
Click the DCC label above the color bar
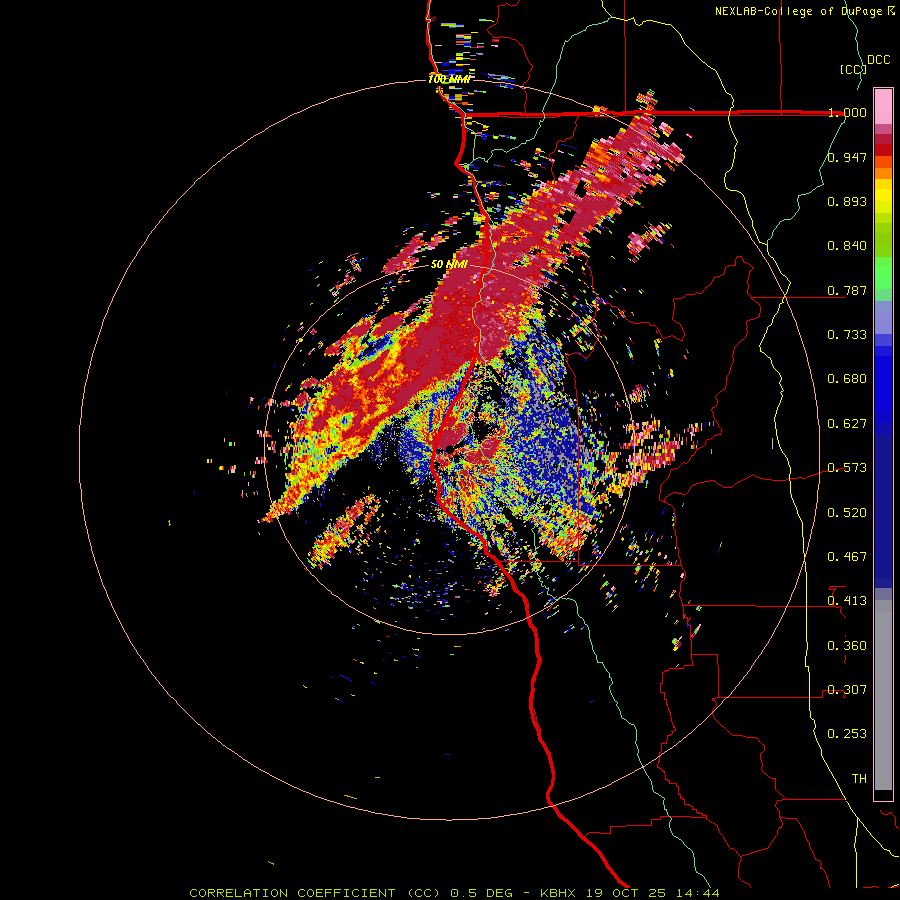click(879, 60)
